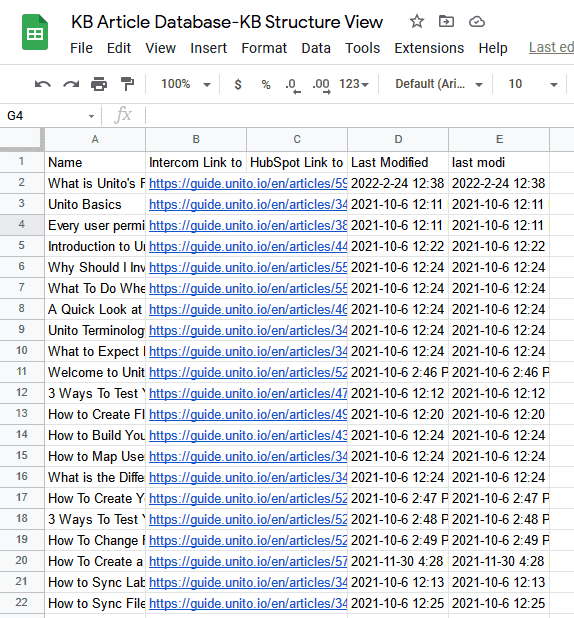Open the article link in row 20

click(248, 561)
